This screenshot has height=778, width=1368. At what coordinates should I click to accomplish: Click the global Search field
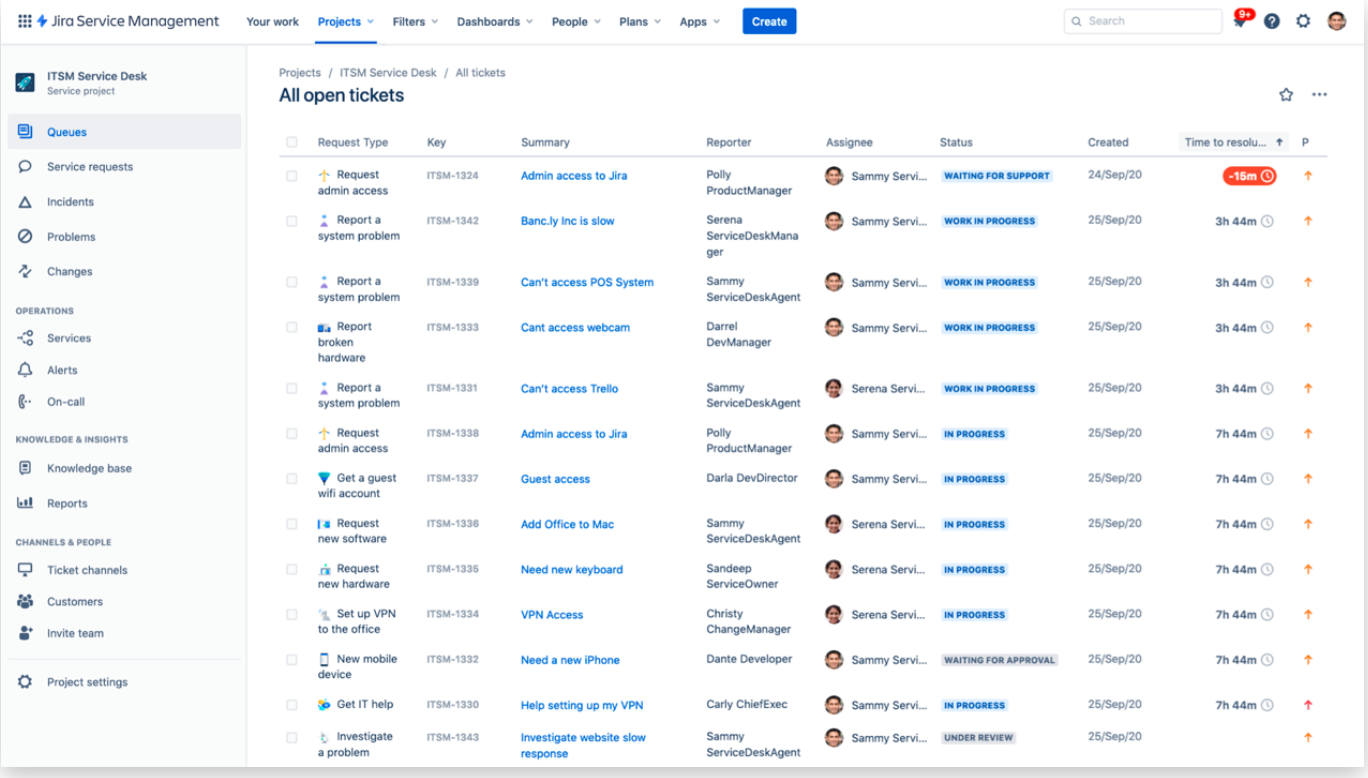point(1142,20)
